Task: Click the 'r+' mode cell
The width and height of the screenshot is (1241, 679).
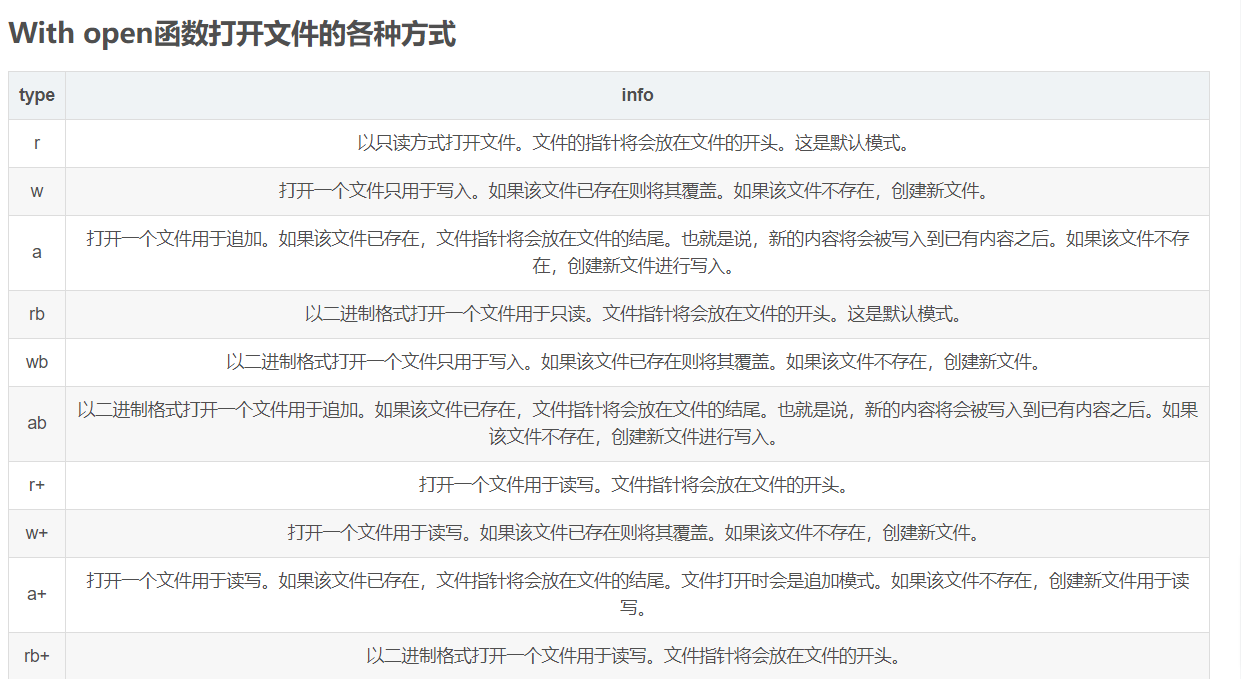Action: pyautogui.click(x=36, y=485)
